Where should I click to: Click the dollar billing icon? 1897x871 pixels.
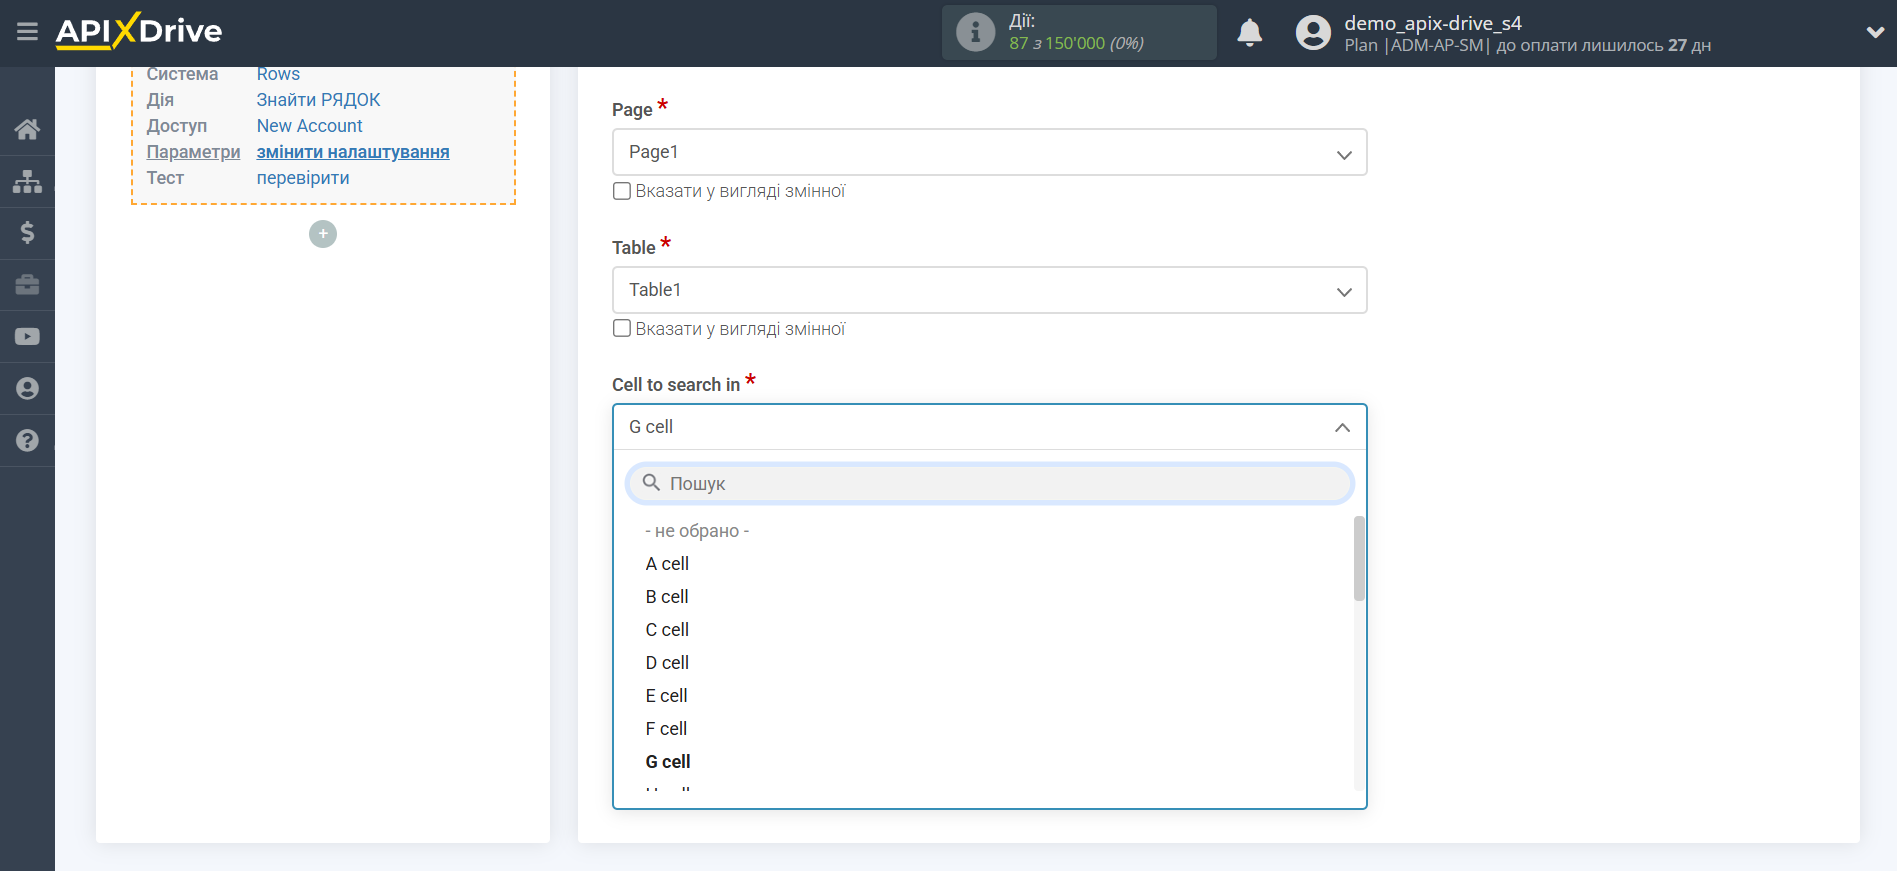[x=27, y=233]
